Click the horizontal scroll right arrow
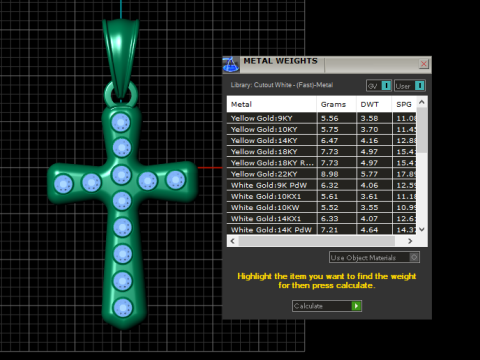Image resolution: width=480 pixels, height=360 pixels. point(410,241)
